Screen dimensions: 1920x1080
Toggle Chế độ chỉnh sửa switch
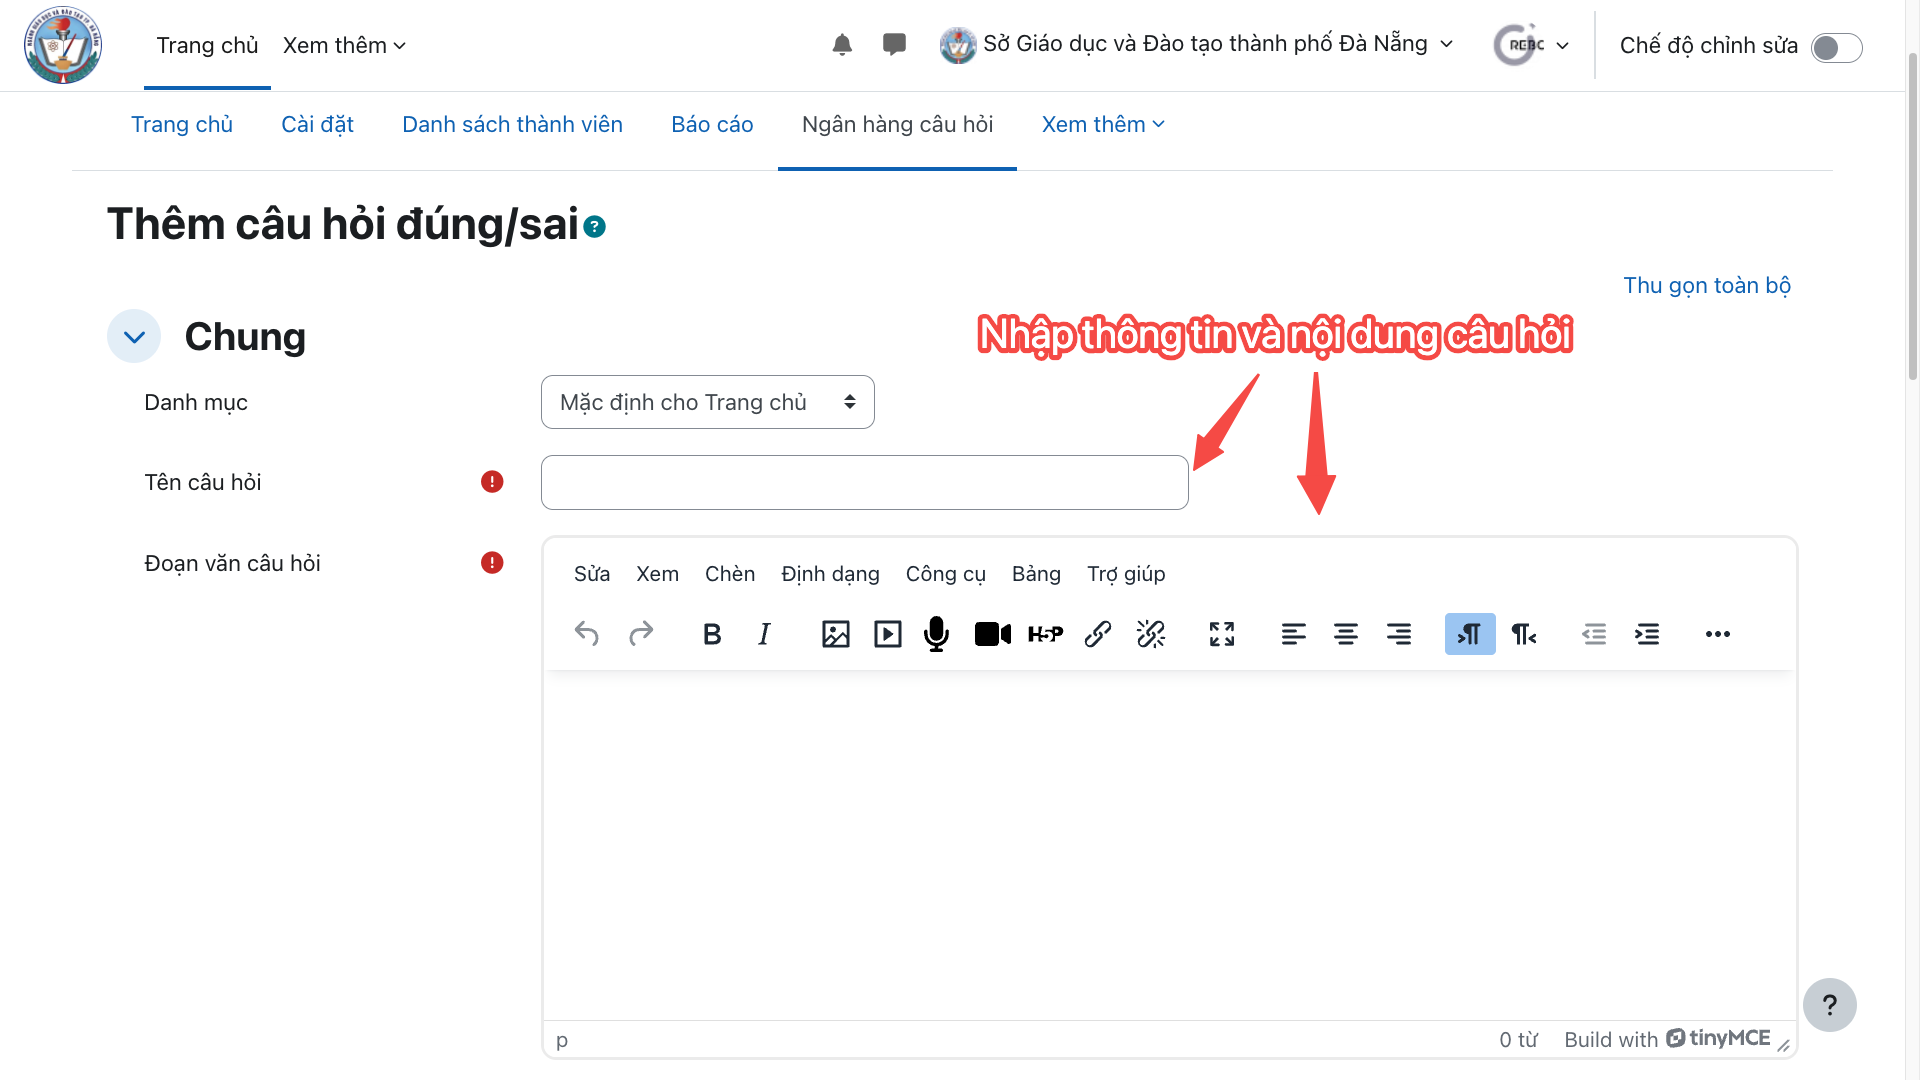(x=1837, y=47)
